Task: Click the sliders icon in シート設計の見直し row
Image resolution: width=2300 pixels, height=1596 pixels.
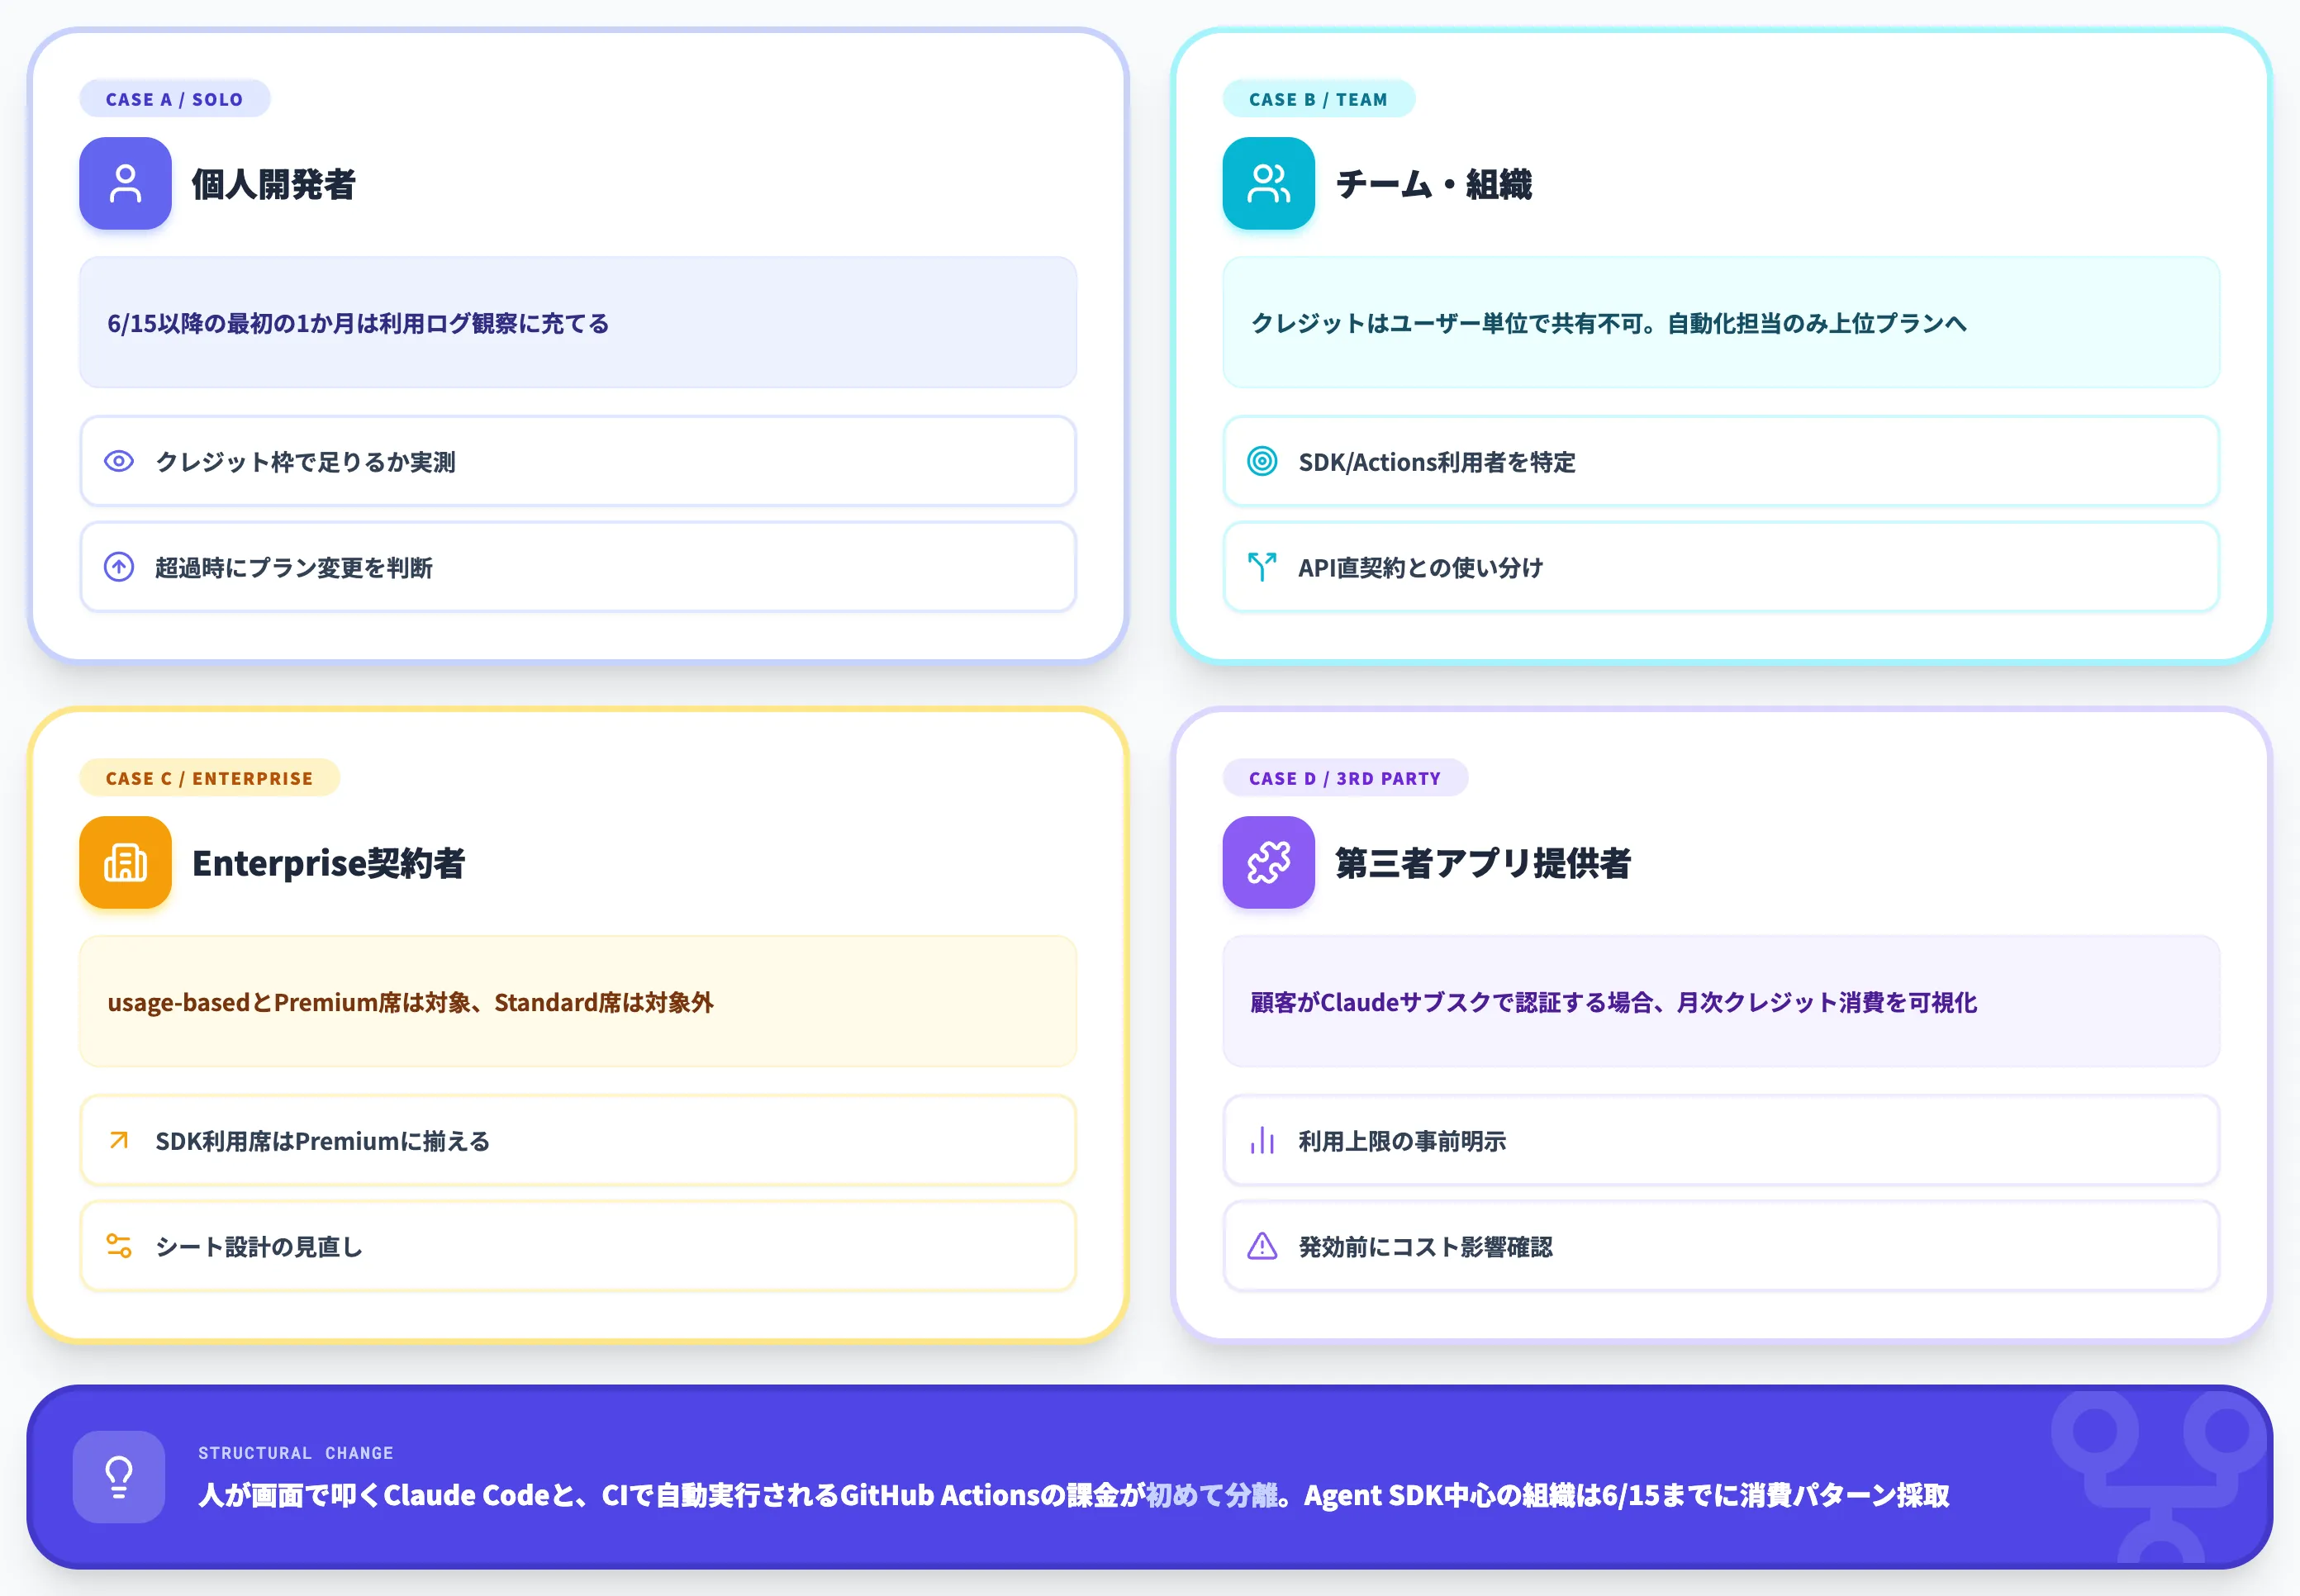Action: point(119,1246)
